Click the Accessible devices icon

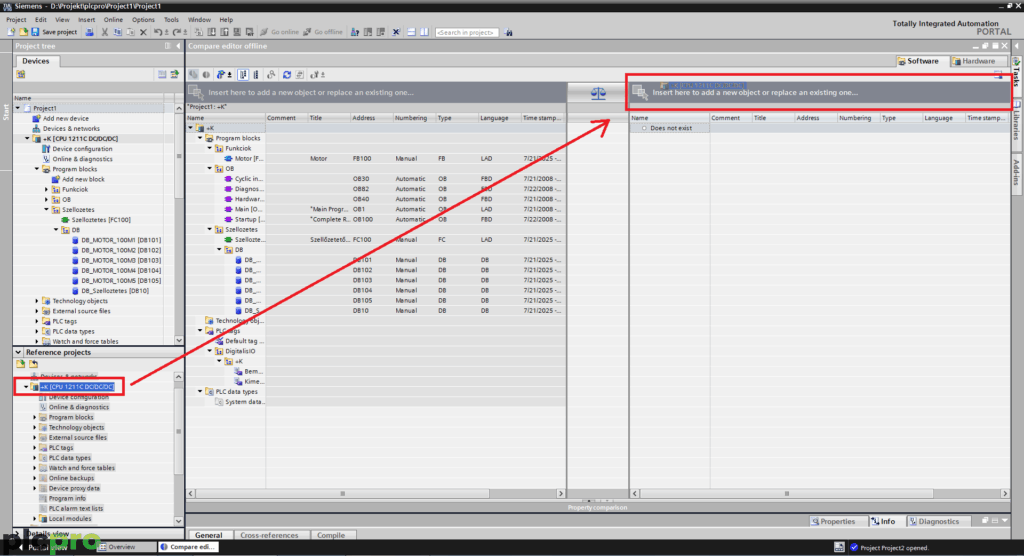click(x=355, y=32)
